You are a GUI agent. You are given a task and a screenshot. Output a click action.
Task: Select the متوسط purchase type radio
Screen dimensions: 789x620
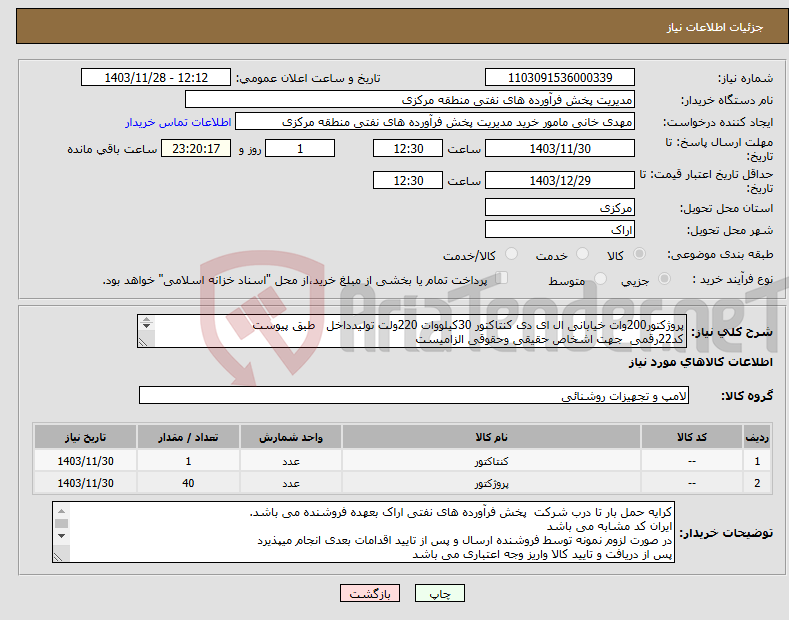[x=600, y=278]
